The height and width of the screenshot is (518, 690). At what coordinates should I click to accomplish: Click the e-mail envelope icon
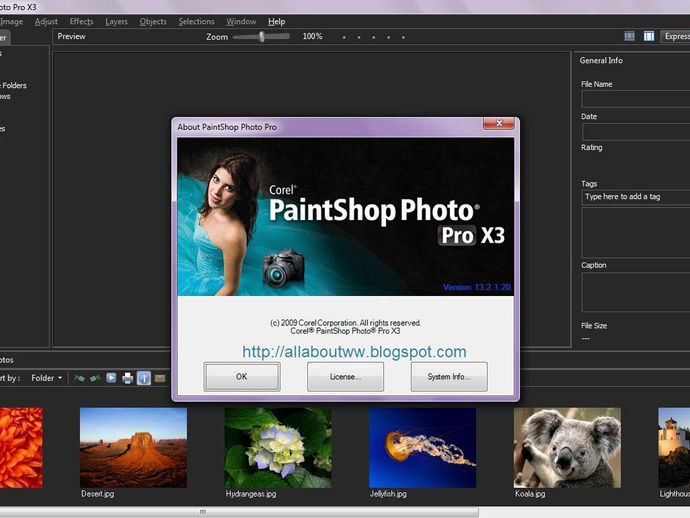pos(160,378)
